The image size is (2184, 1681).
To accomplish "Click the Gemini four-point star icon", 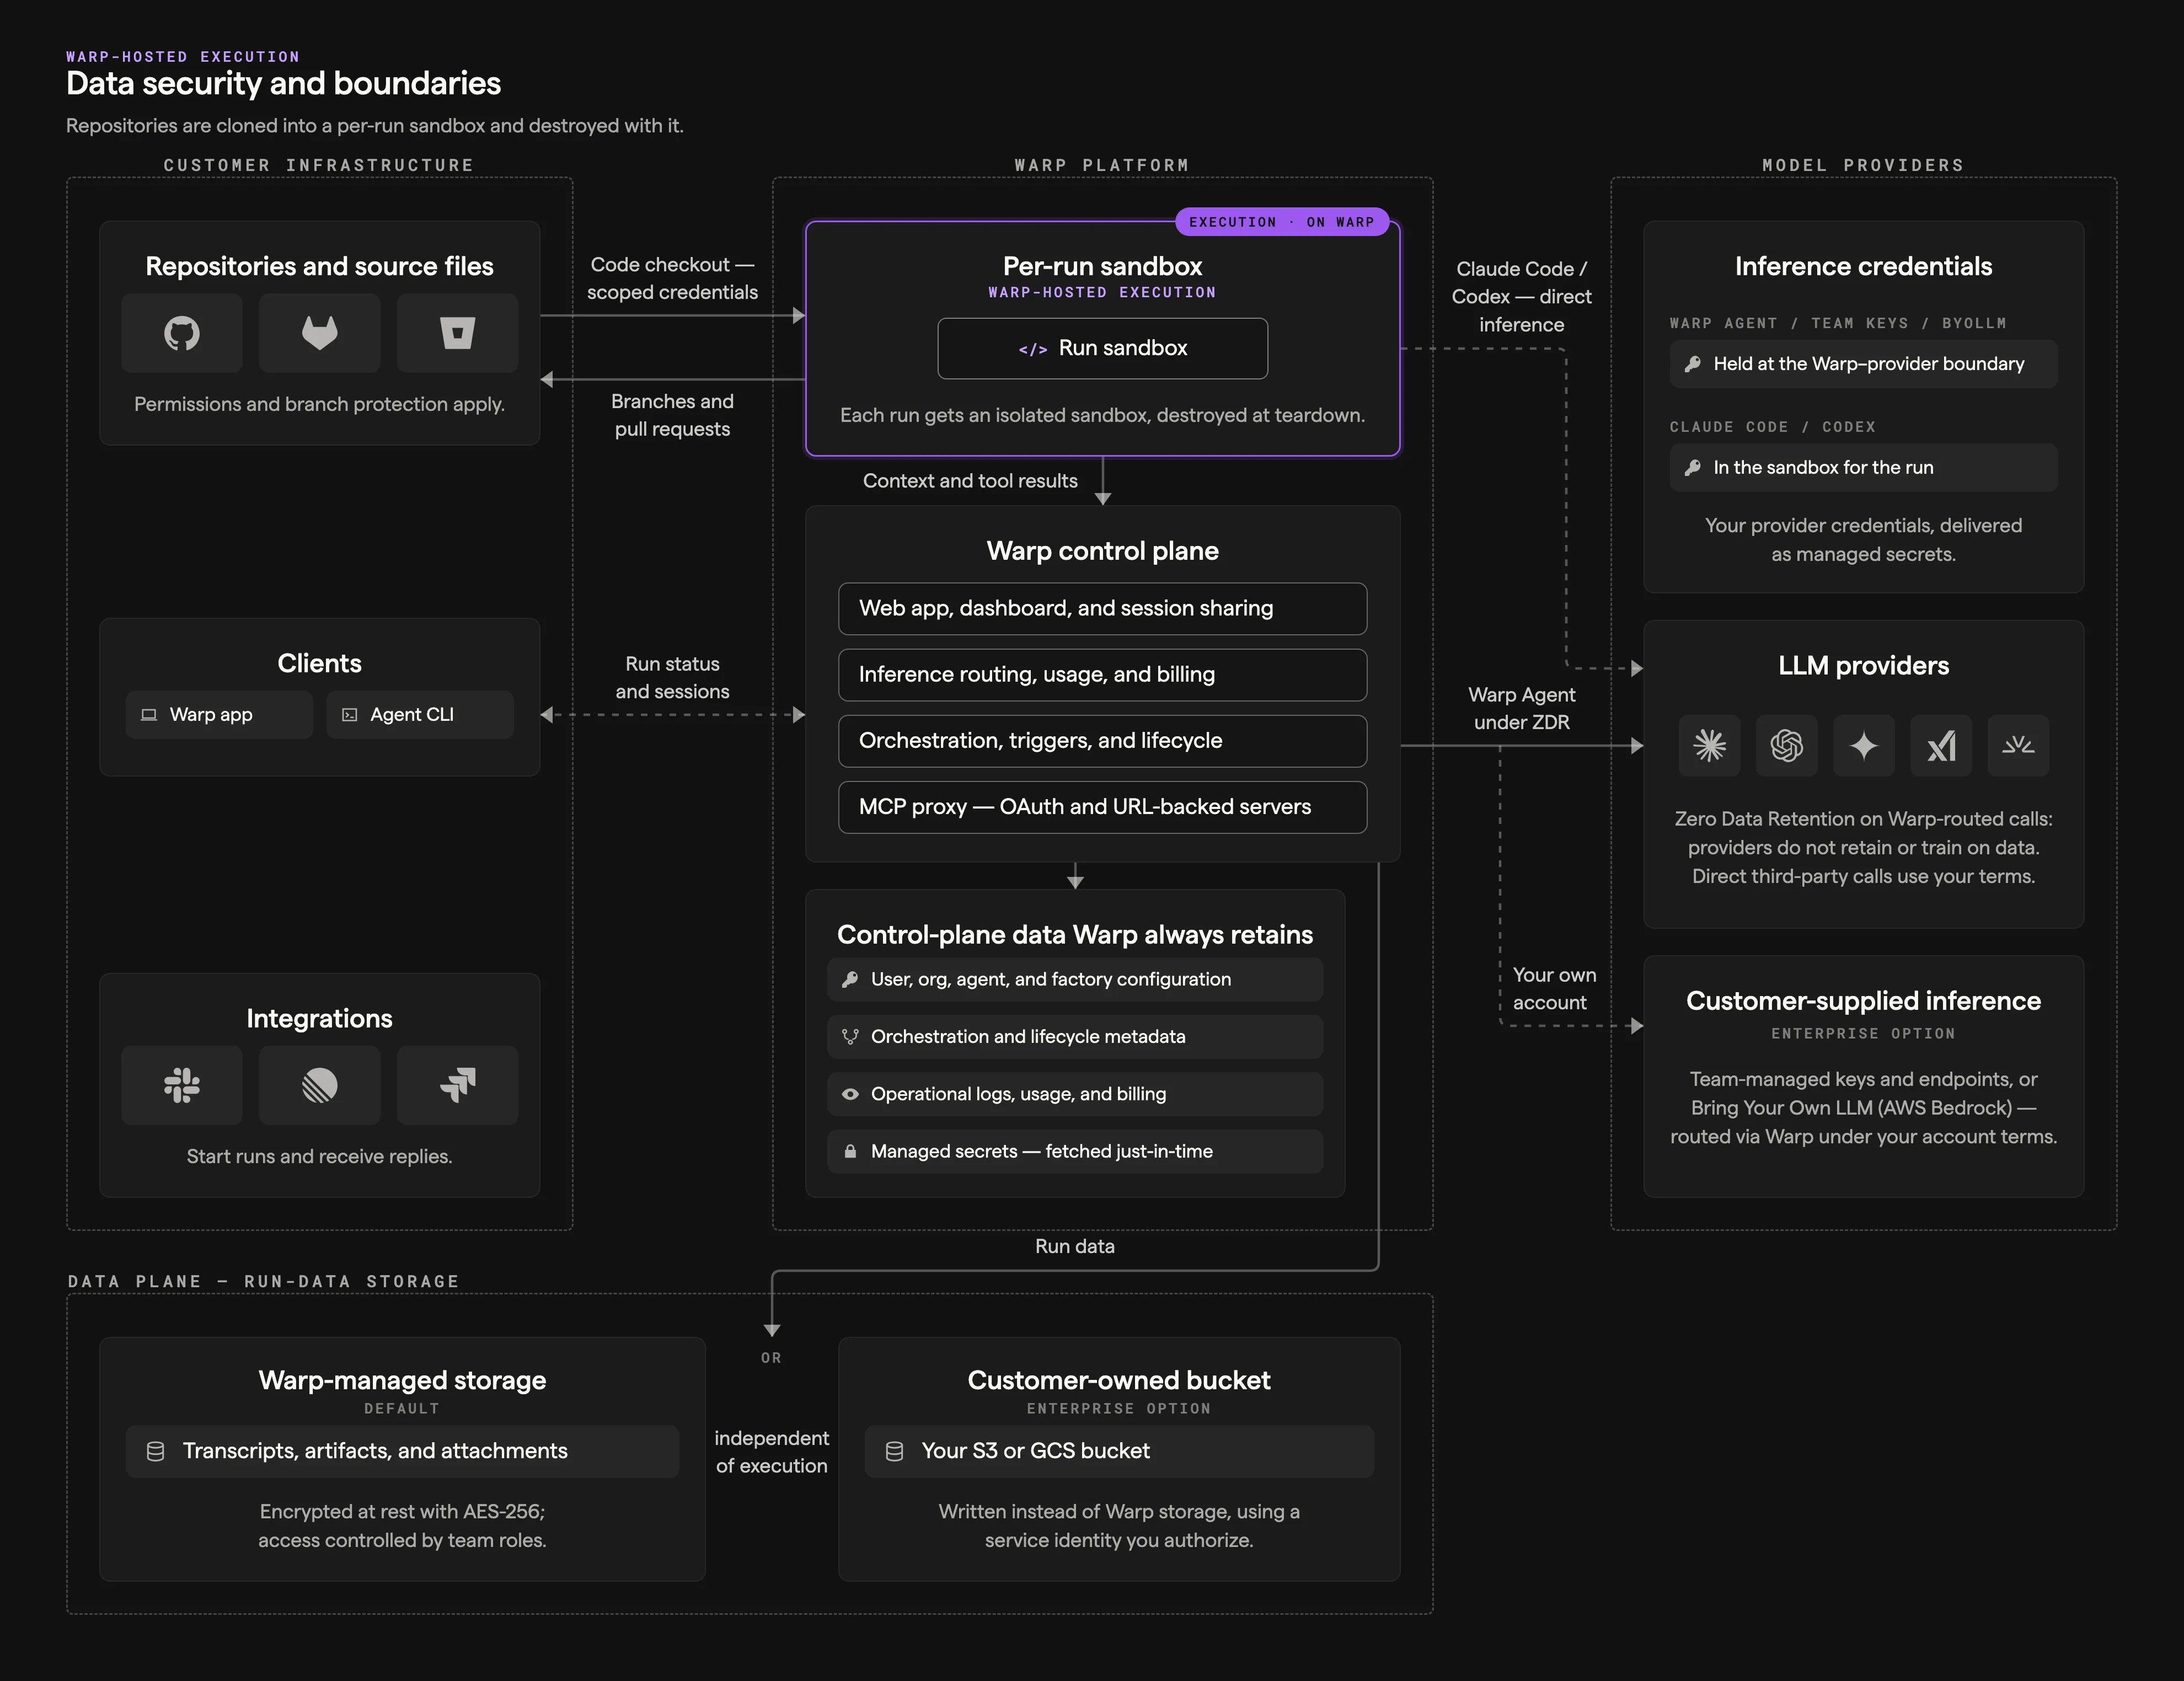I will (1863, 745).
